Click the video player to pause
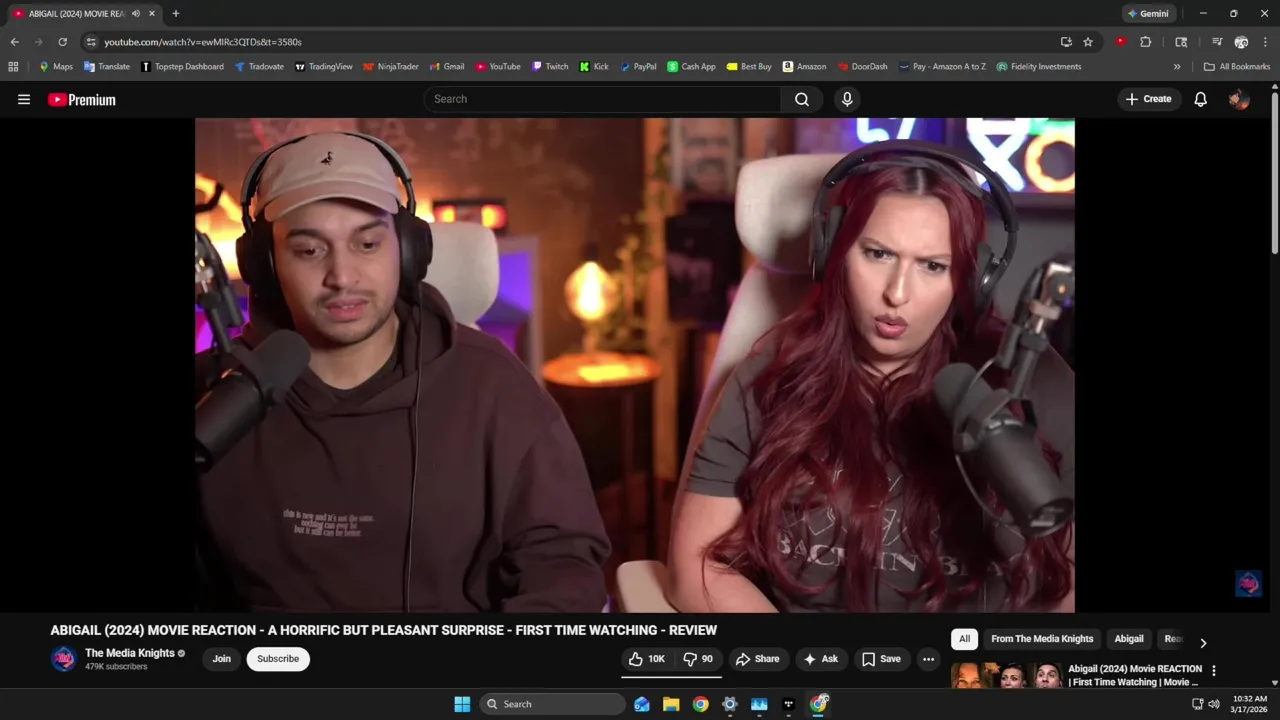This screenshot has height=720, width=1280. point(635,365)
